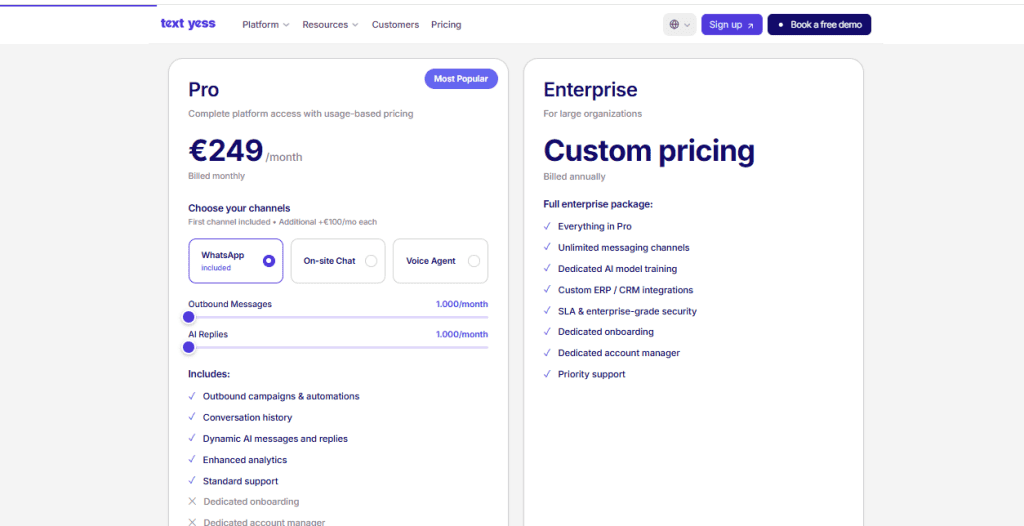Expand the Platform menu
This screenshot has height=526, width=1024.
[x=265, y=25]
